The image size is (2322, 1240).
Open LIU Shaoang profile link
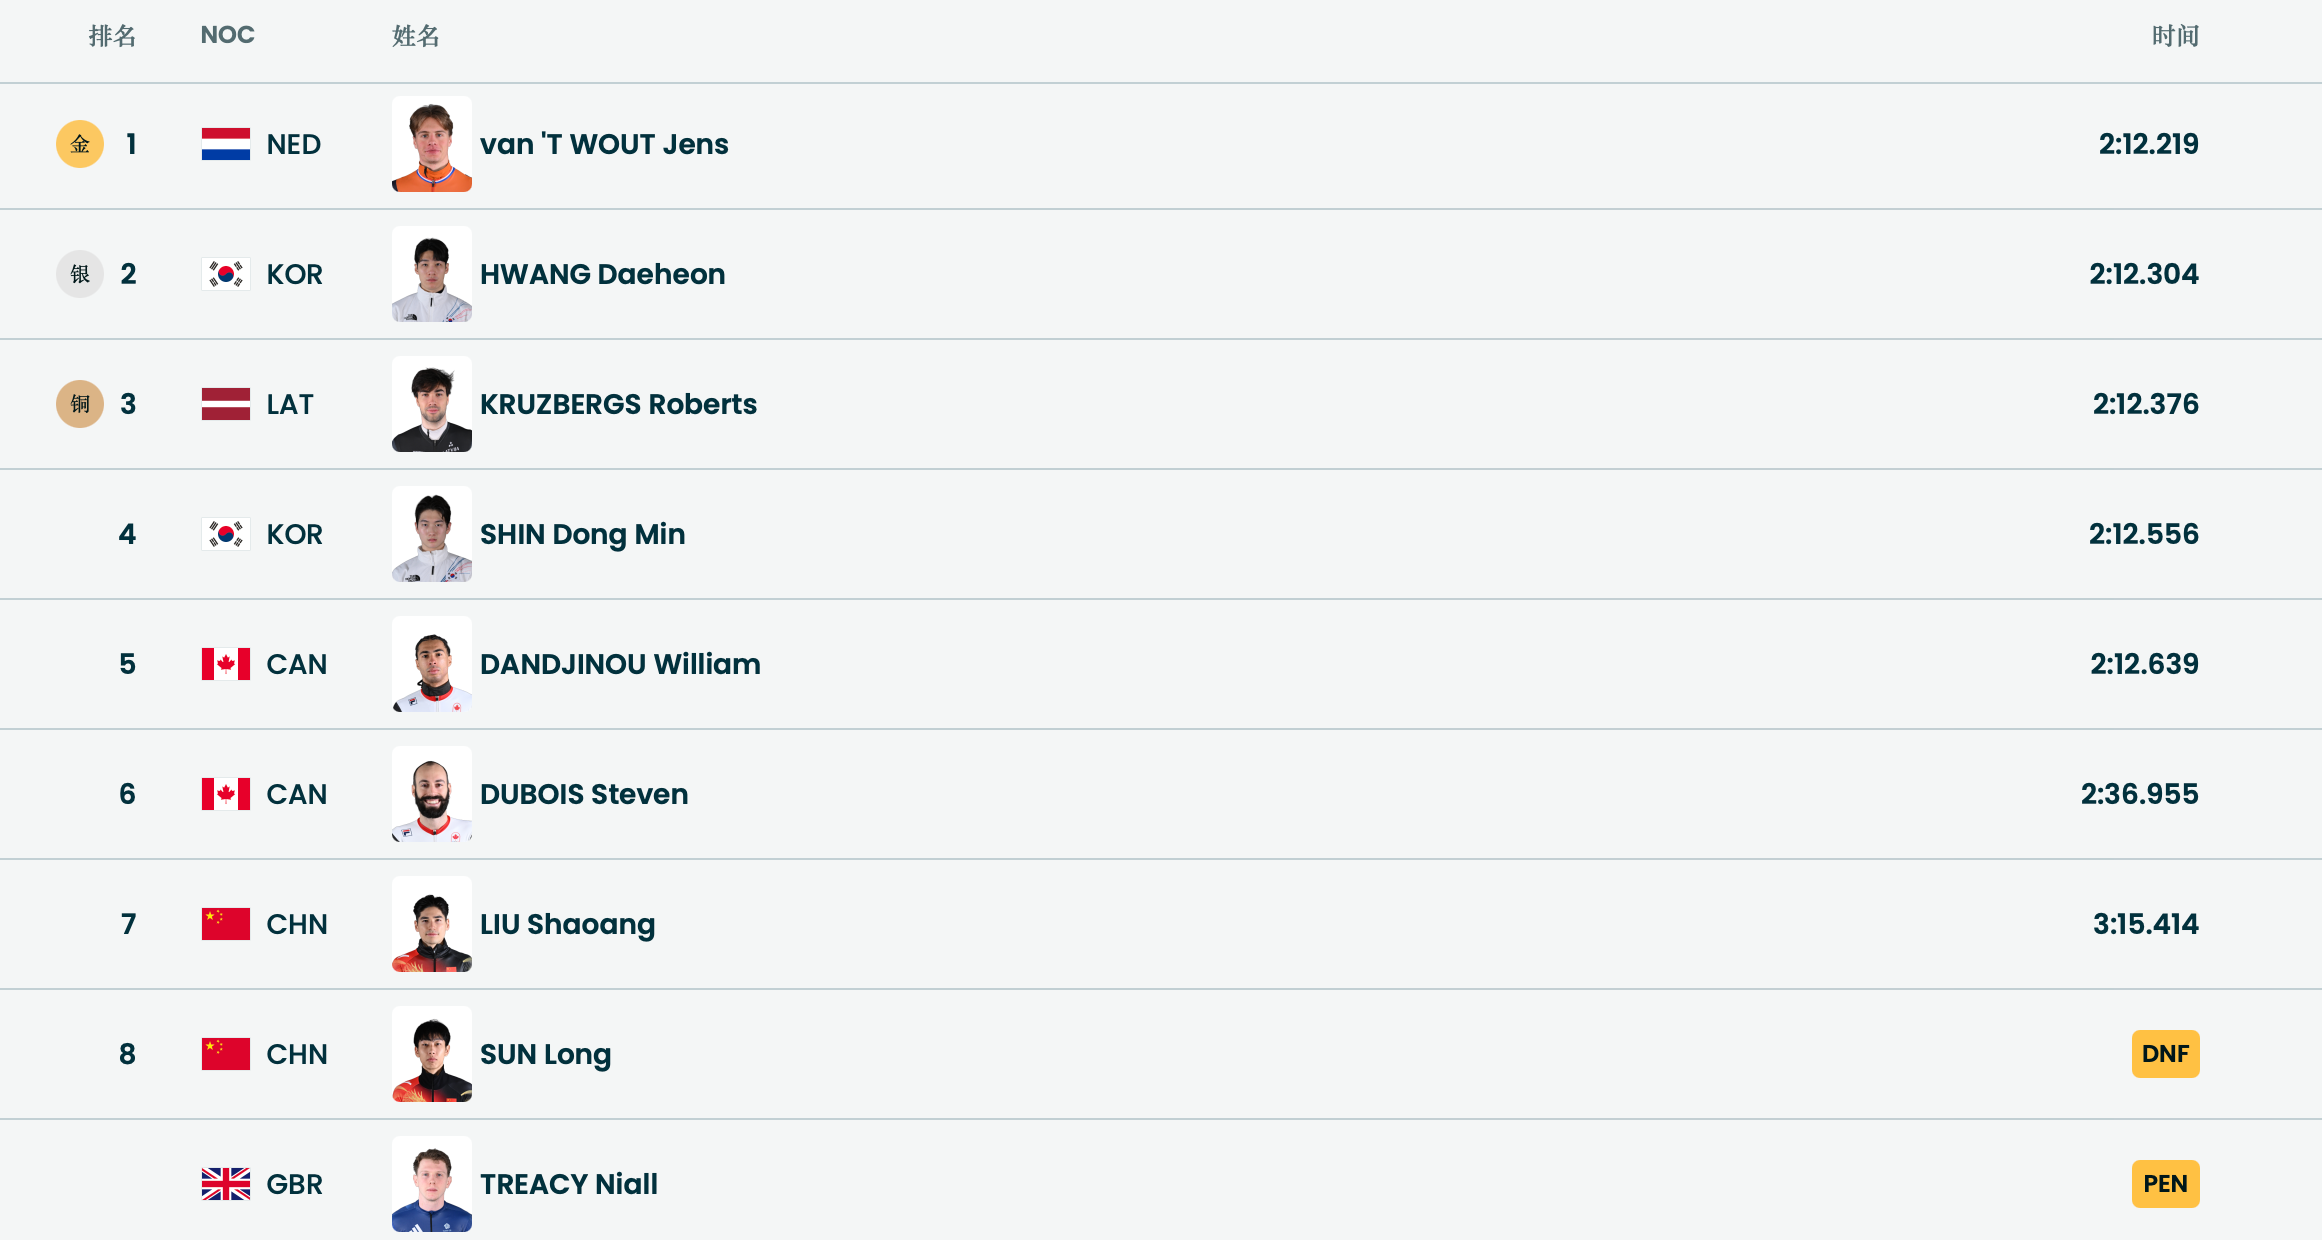(x=567, y=924)
